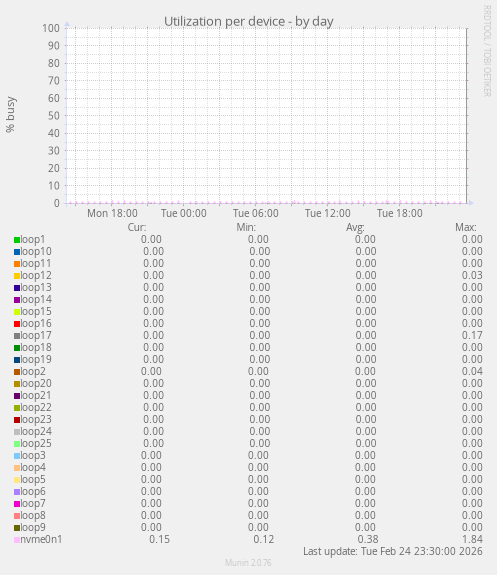Select the loop4 legend label

33,468
